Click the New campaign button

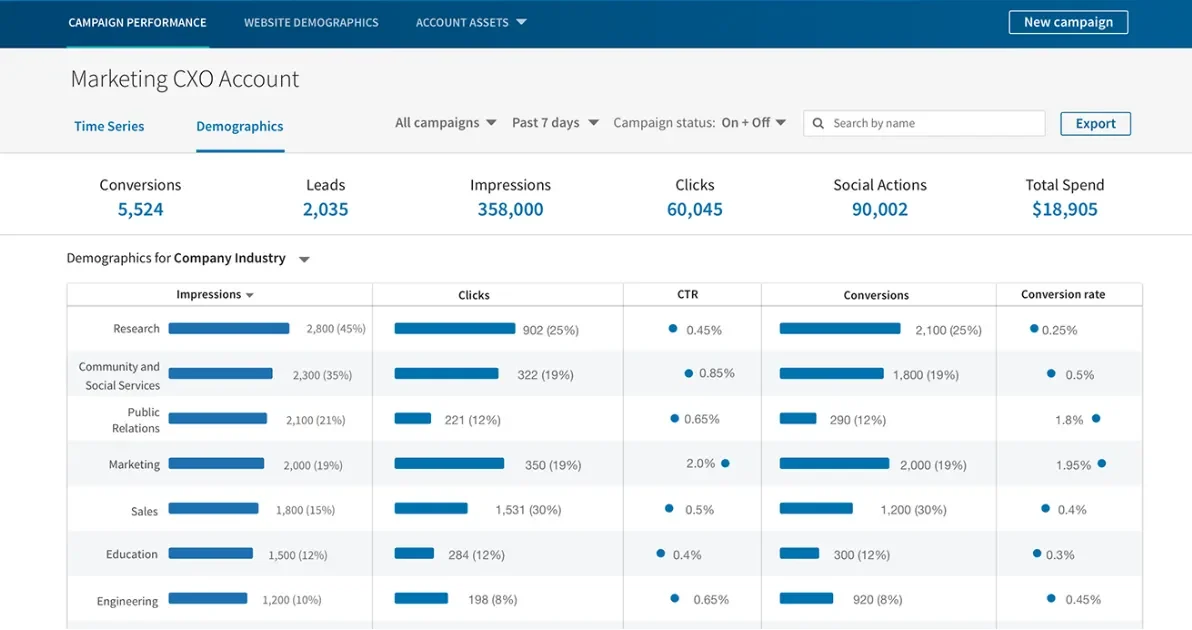click(x=1068, y=21)
